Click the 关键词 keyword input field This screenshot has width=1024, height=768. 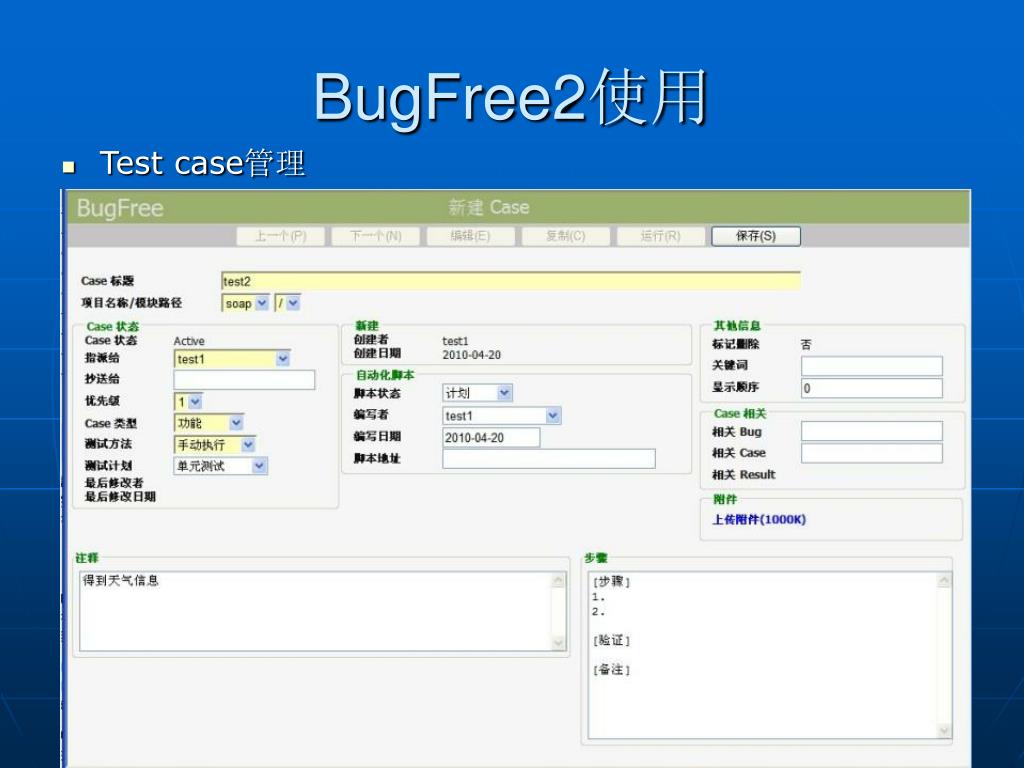872,366
